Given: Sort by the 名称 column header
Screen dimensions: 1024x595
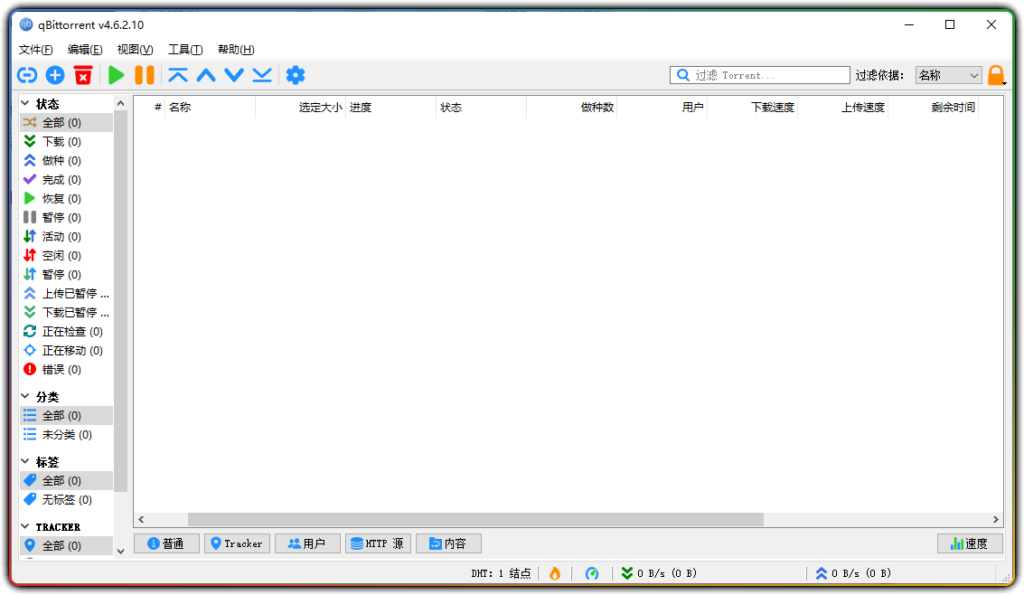Looking at the screenshot, I should pos(210,107).
